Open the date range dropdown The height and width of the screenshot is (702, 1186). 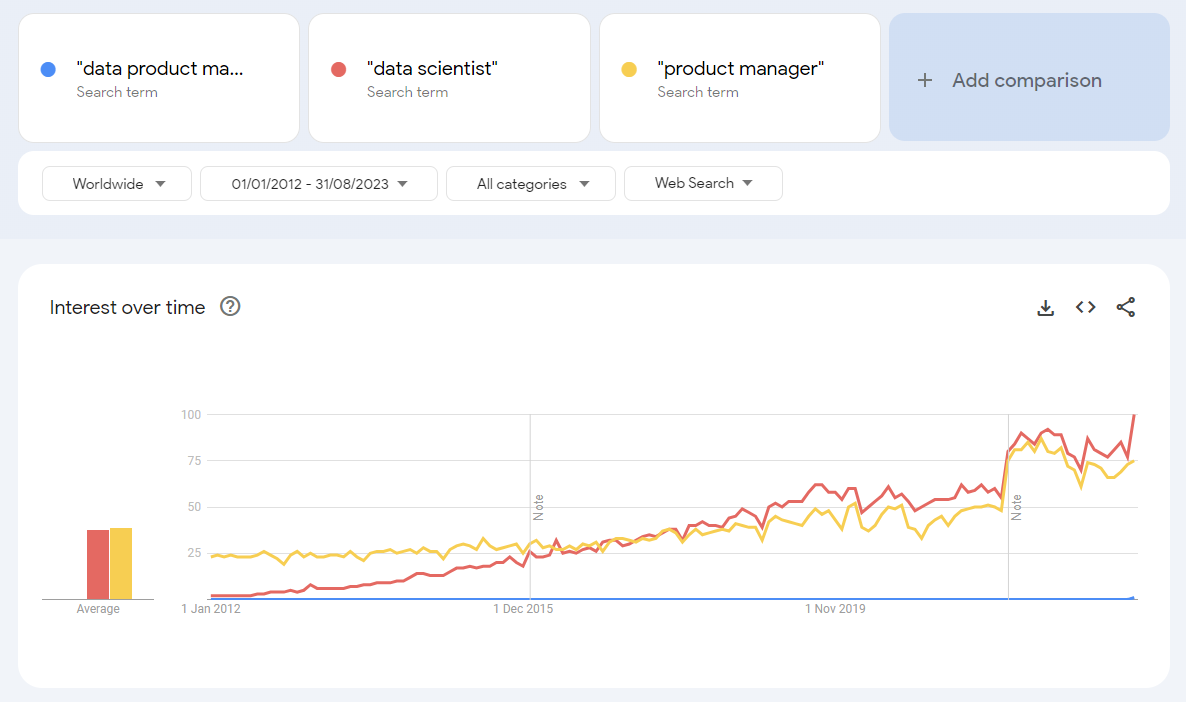click(x=318, y=183)
